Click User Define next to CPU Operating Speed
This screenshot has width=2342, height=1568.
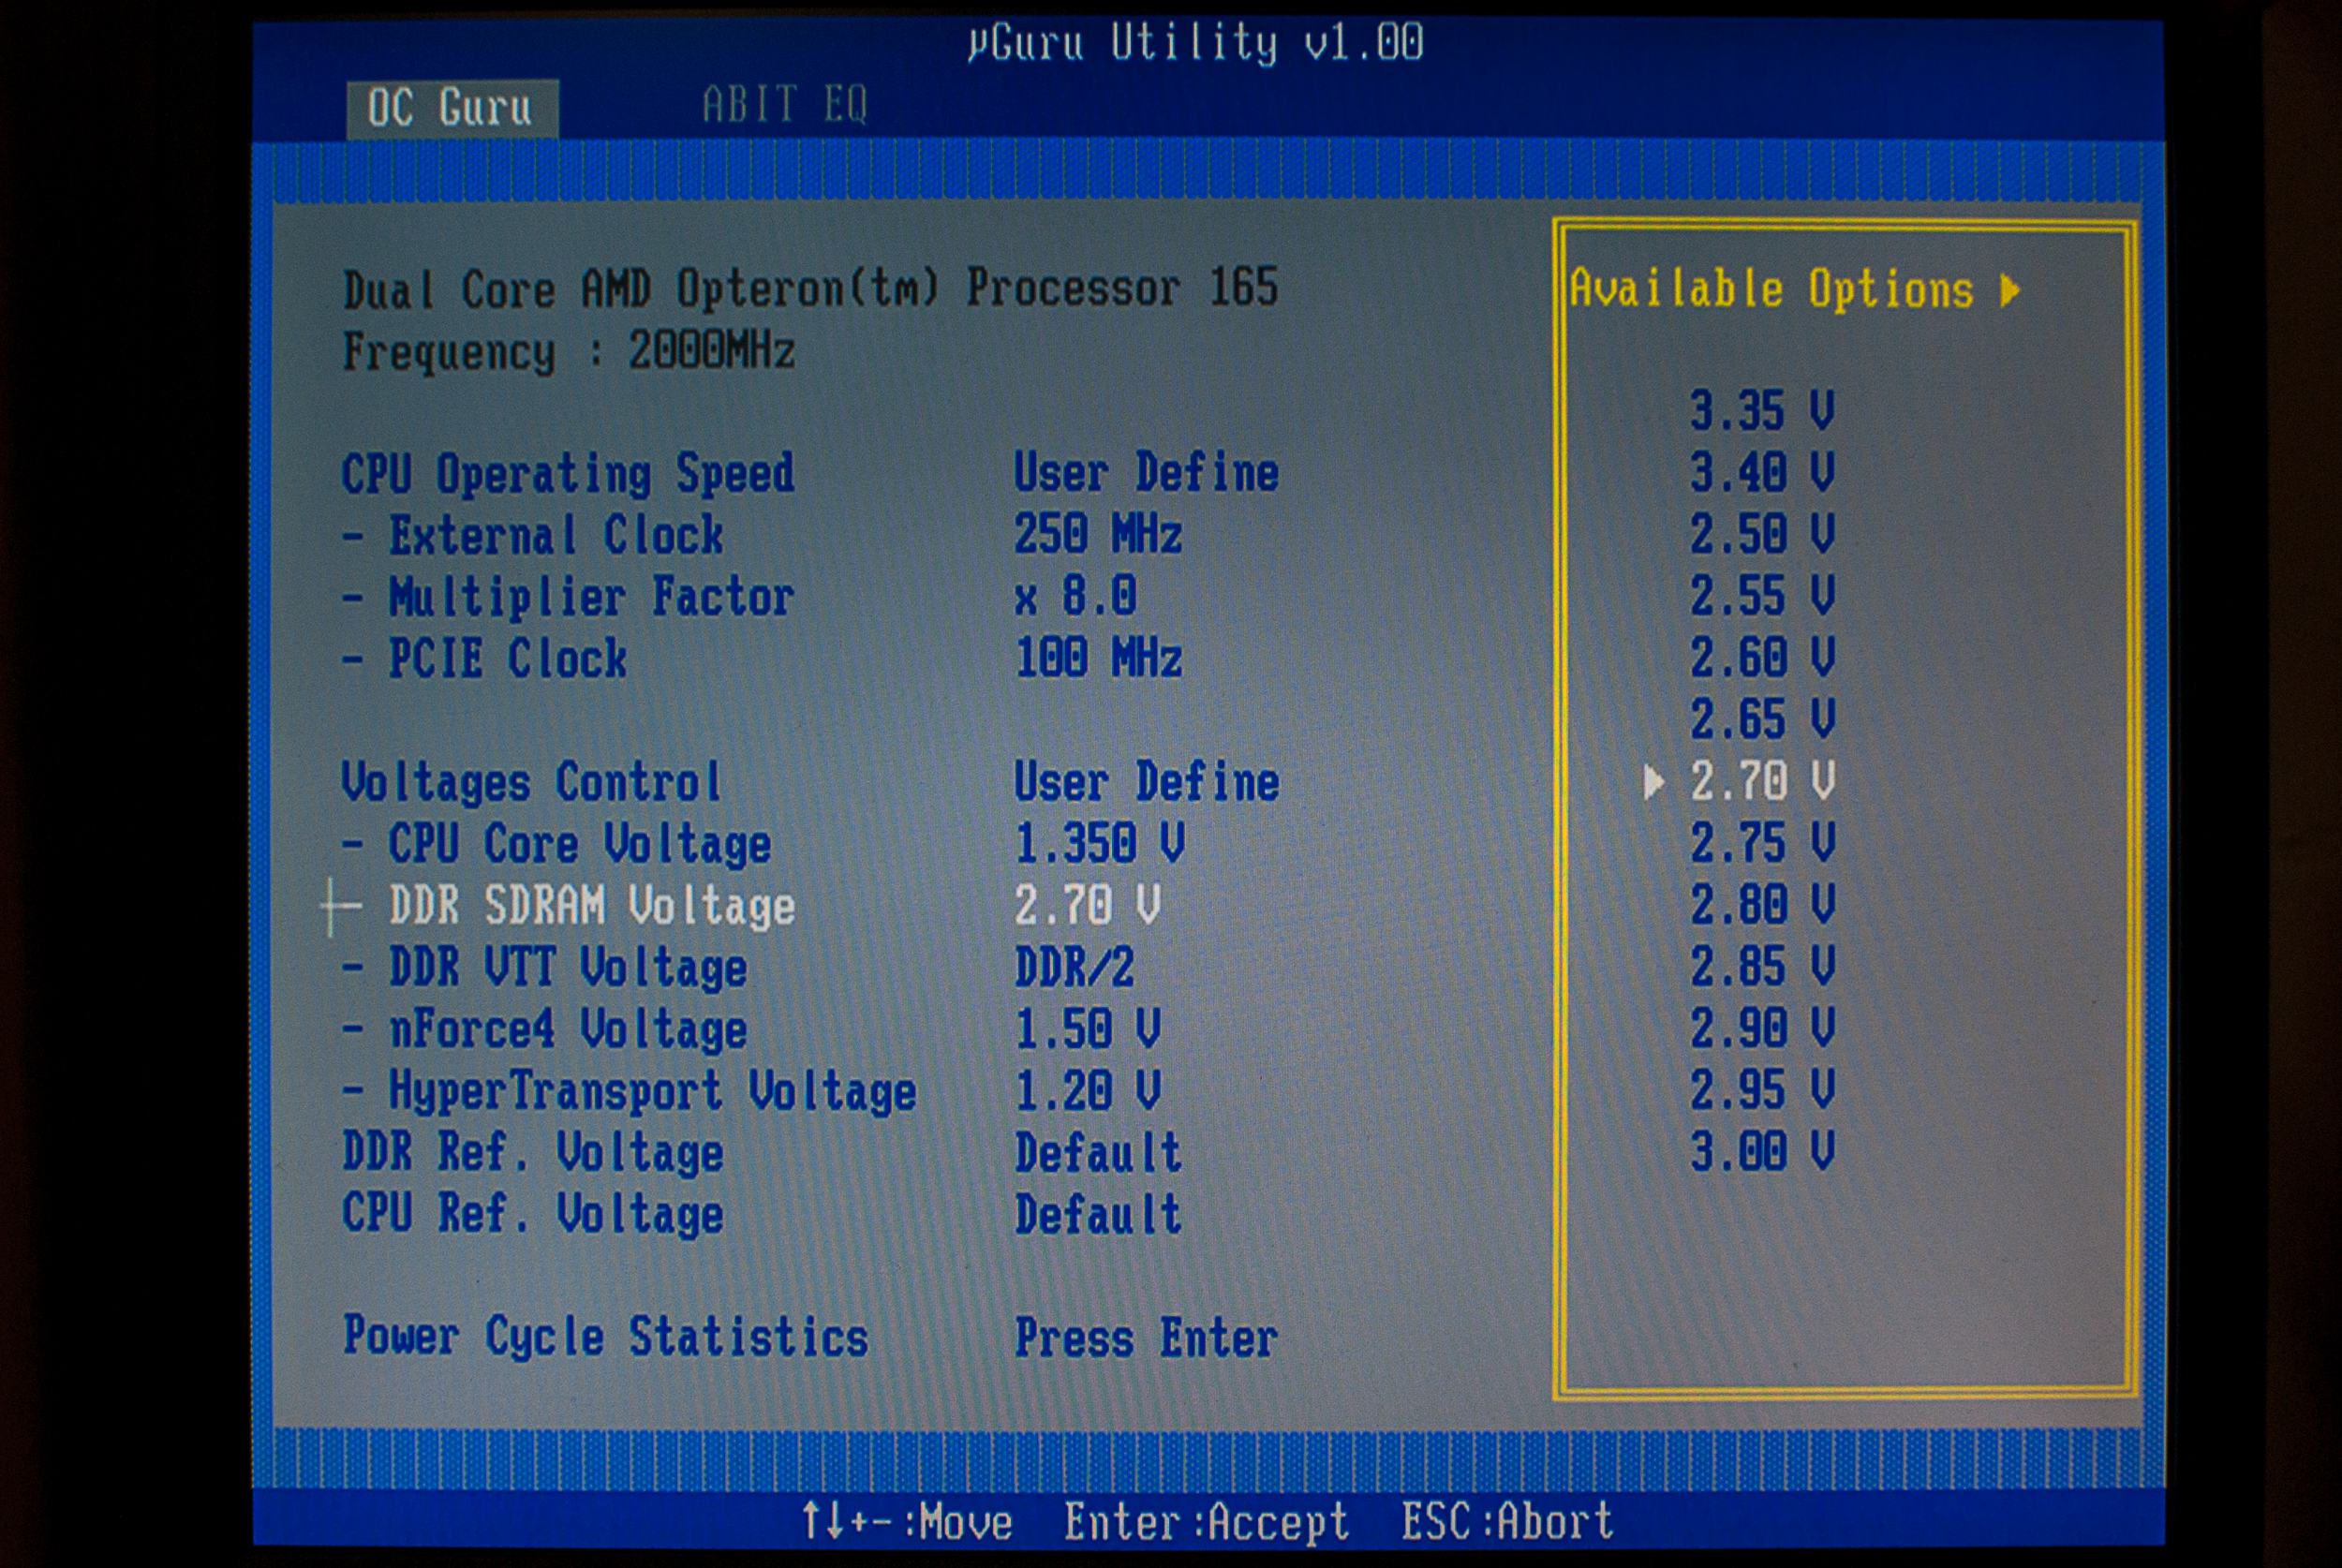tap(1146, 473)
